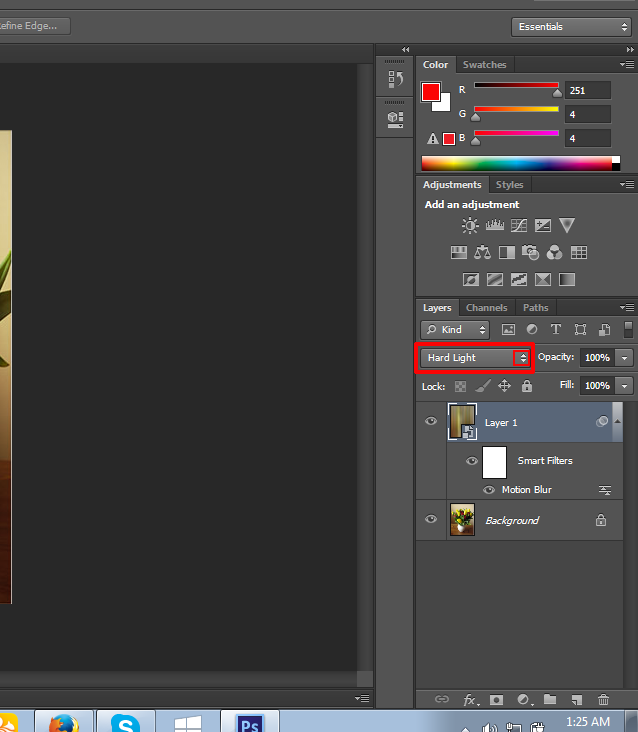Toggle filter for adjustment layers
The width and height of the screenshot is (638, 732).
(x=532, y=330)
